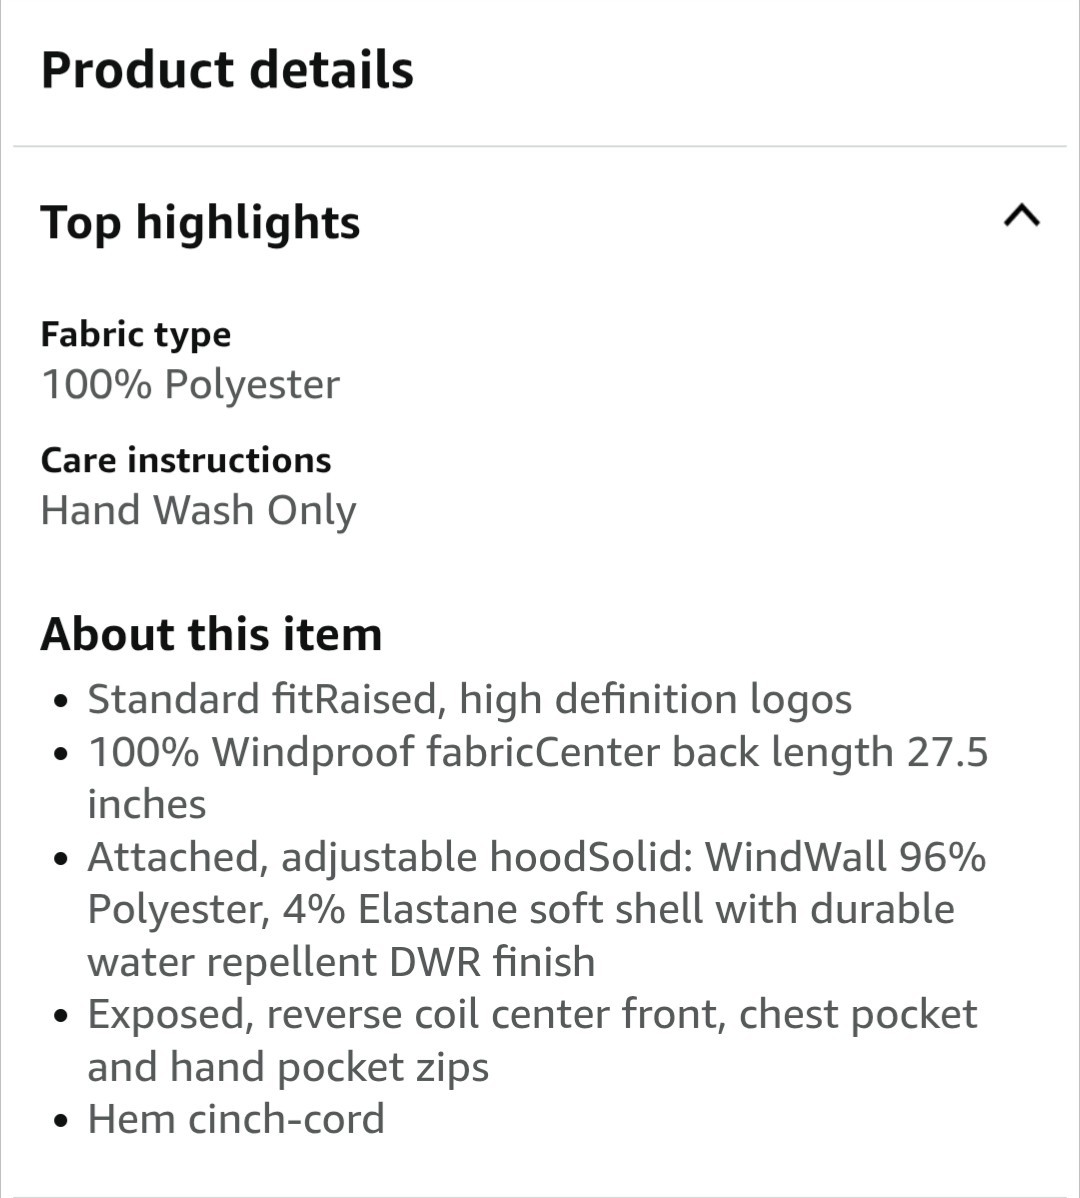Click the Hem cinch-cord bullet item
The width and height of the screenshot is (1080, 1198).
[x=236, y=1119]
